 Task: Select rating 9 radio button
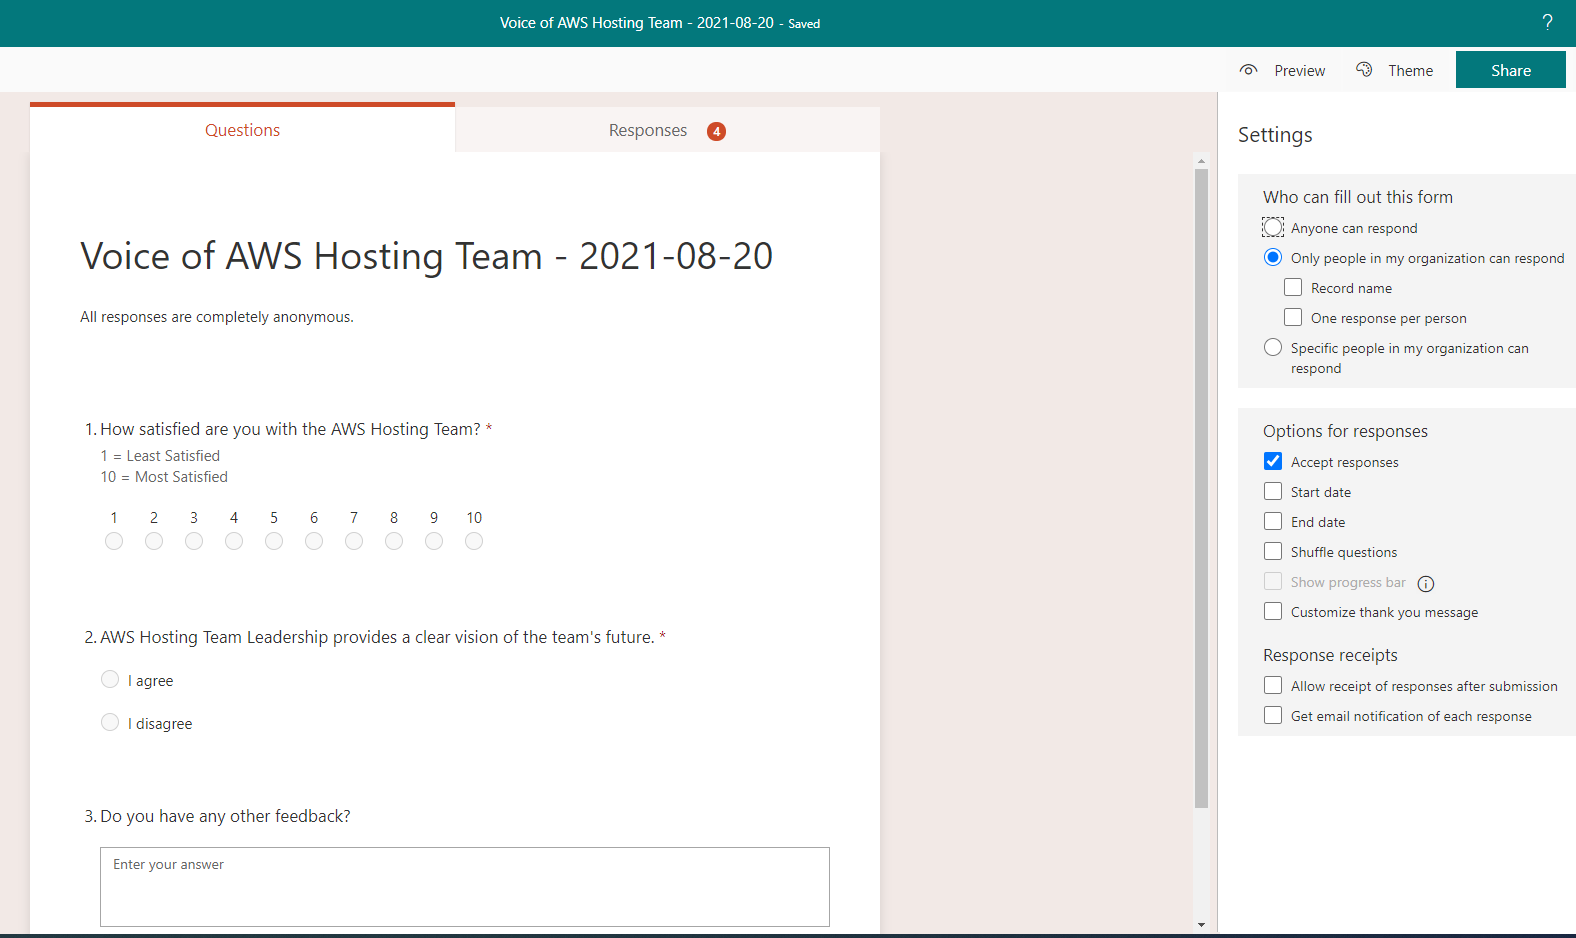click(434, 541)
